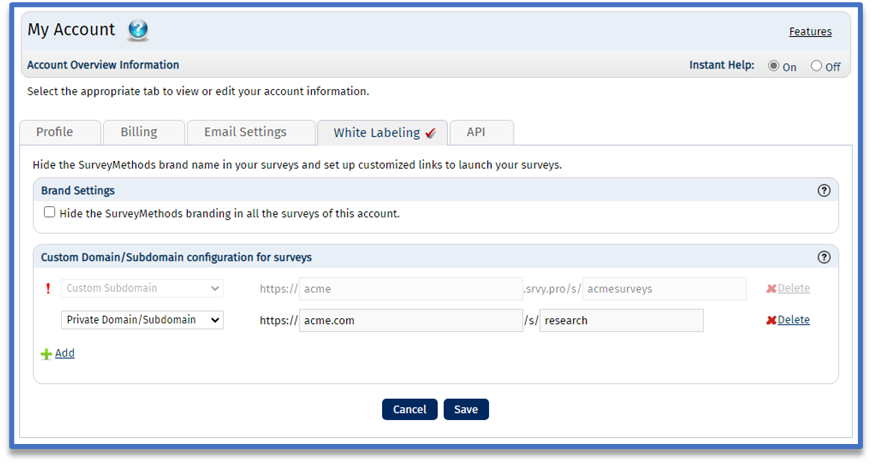Open the Private Domain/Subdomain dropdown
Screen dimensions: 872x464
click(142, 320)
